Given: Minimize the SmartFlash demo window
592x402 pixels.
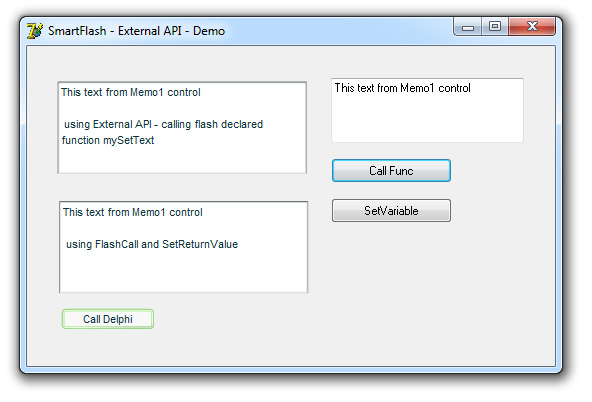Looking at the screenshot, I should coord(468,27).
